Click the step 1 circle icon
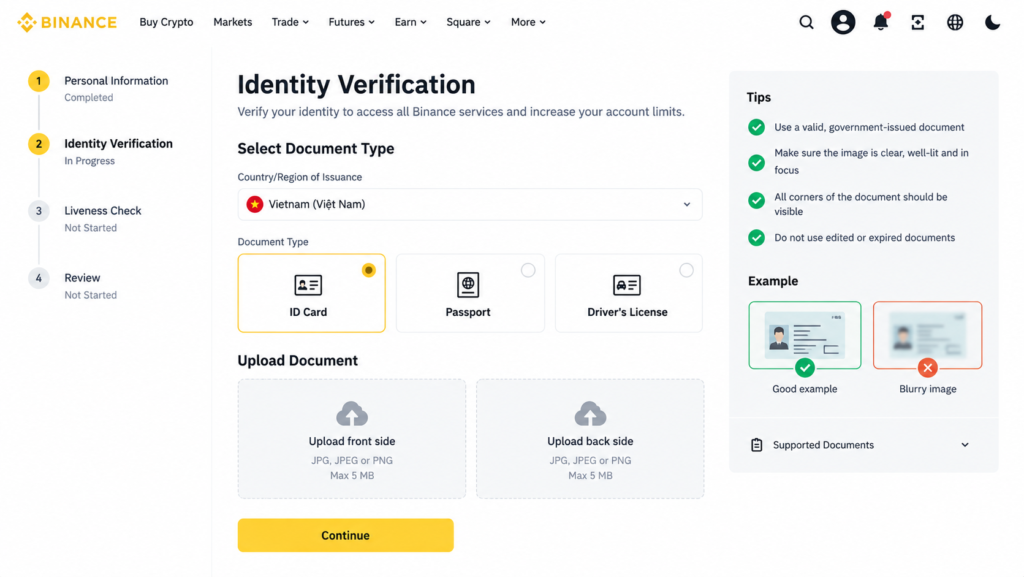This screenshot has height=577, width=1024. click(x=39, y=81)
